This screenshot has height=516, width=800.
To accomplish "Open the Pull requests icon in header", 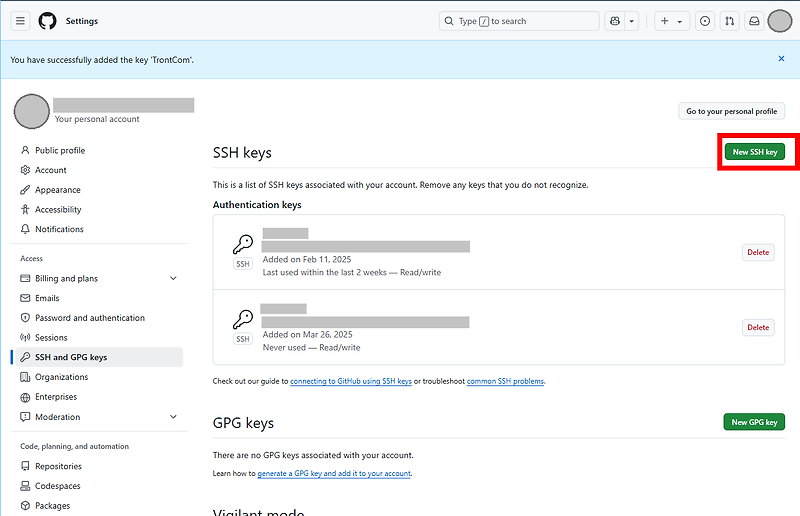I will point(730,21).
